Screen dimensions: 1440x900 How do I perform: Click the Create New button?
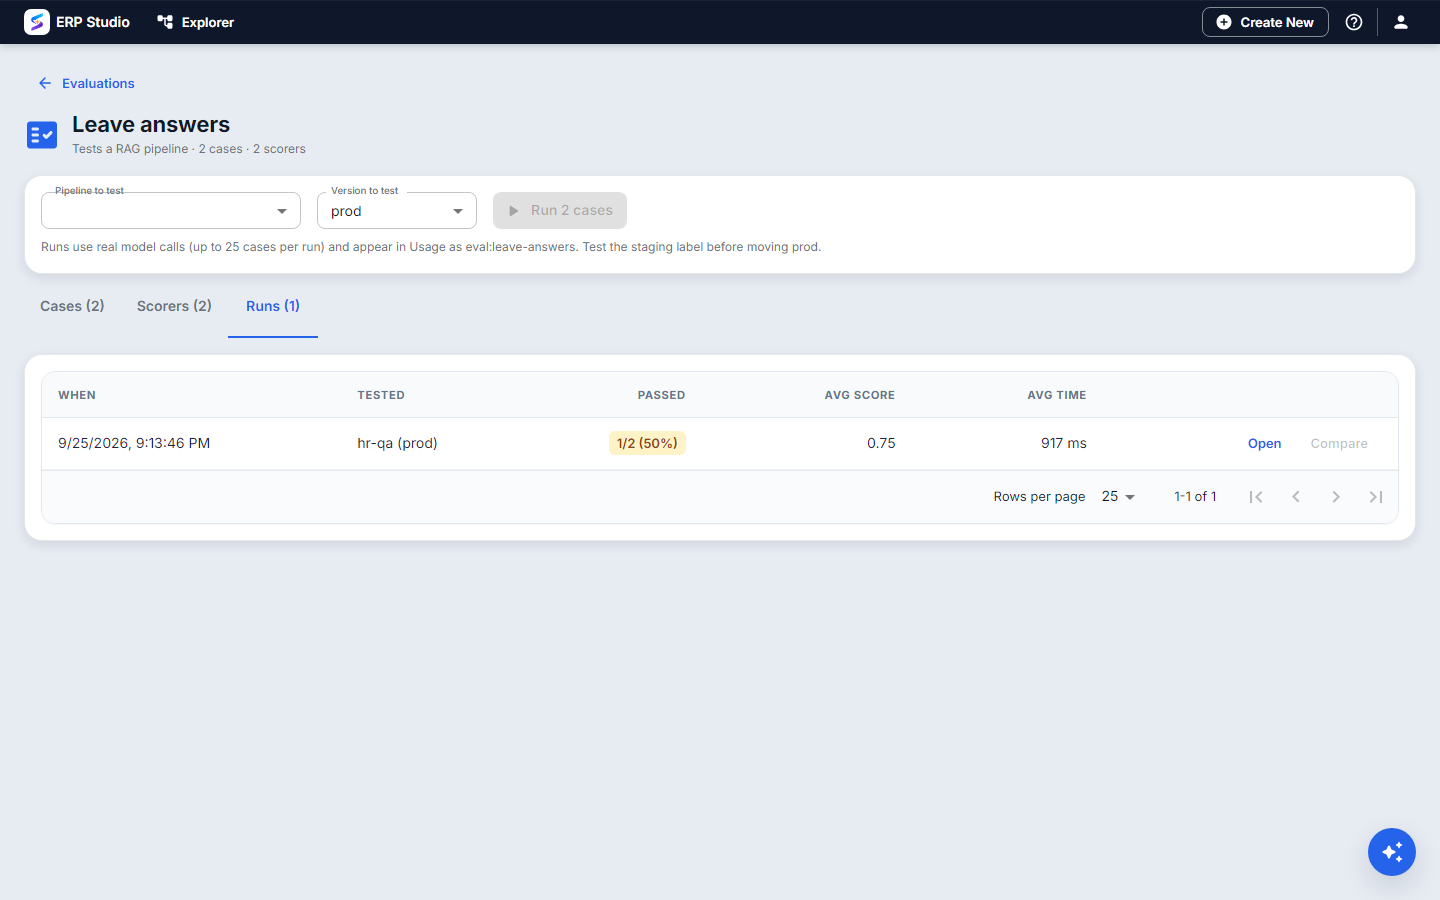tap(1265, 22)
